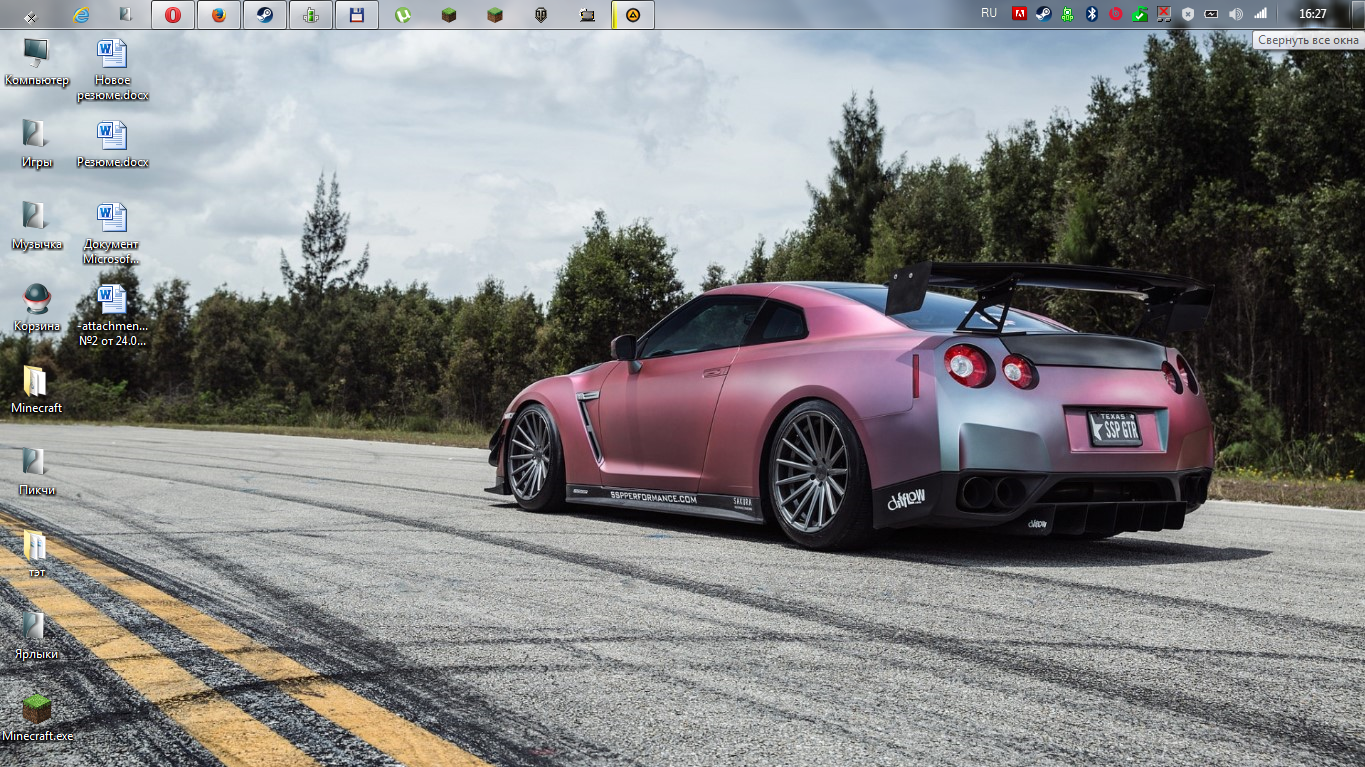Screen dimensions: 1365x767
Task: Click the network signal tray icon
Action: (1260, 14)
